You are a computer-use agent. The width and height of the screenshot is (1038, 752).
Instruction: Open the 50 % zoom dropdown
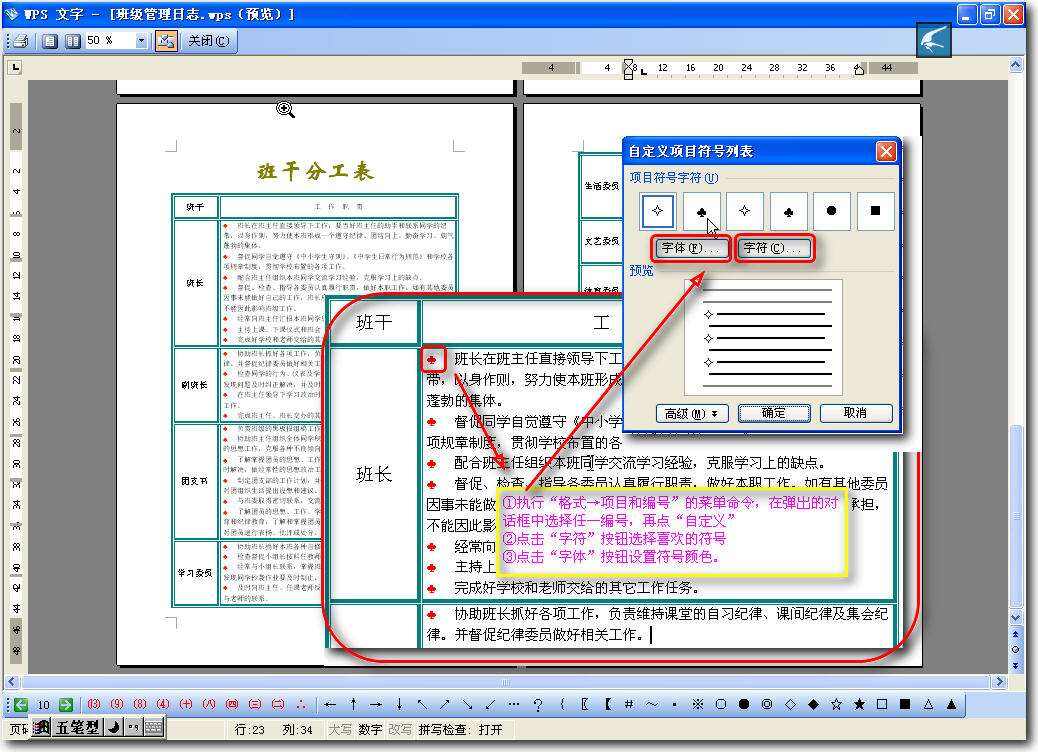(141, 41)
